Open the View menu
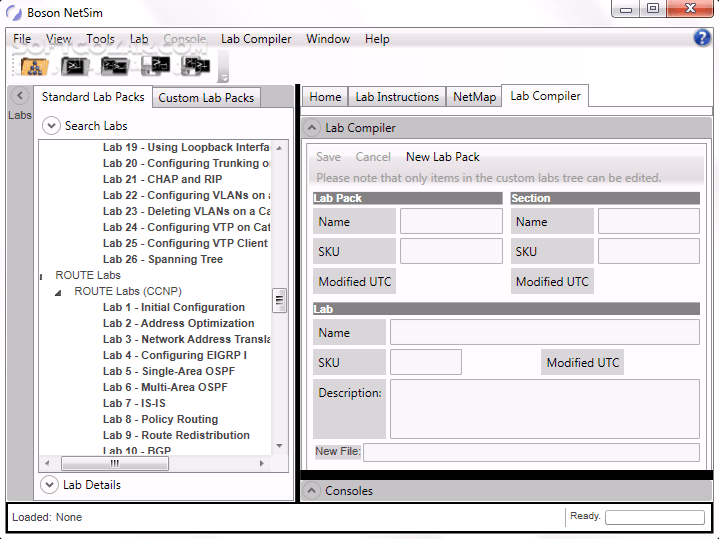This screenshot has width=719, height=539. [x=59, y=39]
